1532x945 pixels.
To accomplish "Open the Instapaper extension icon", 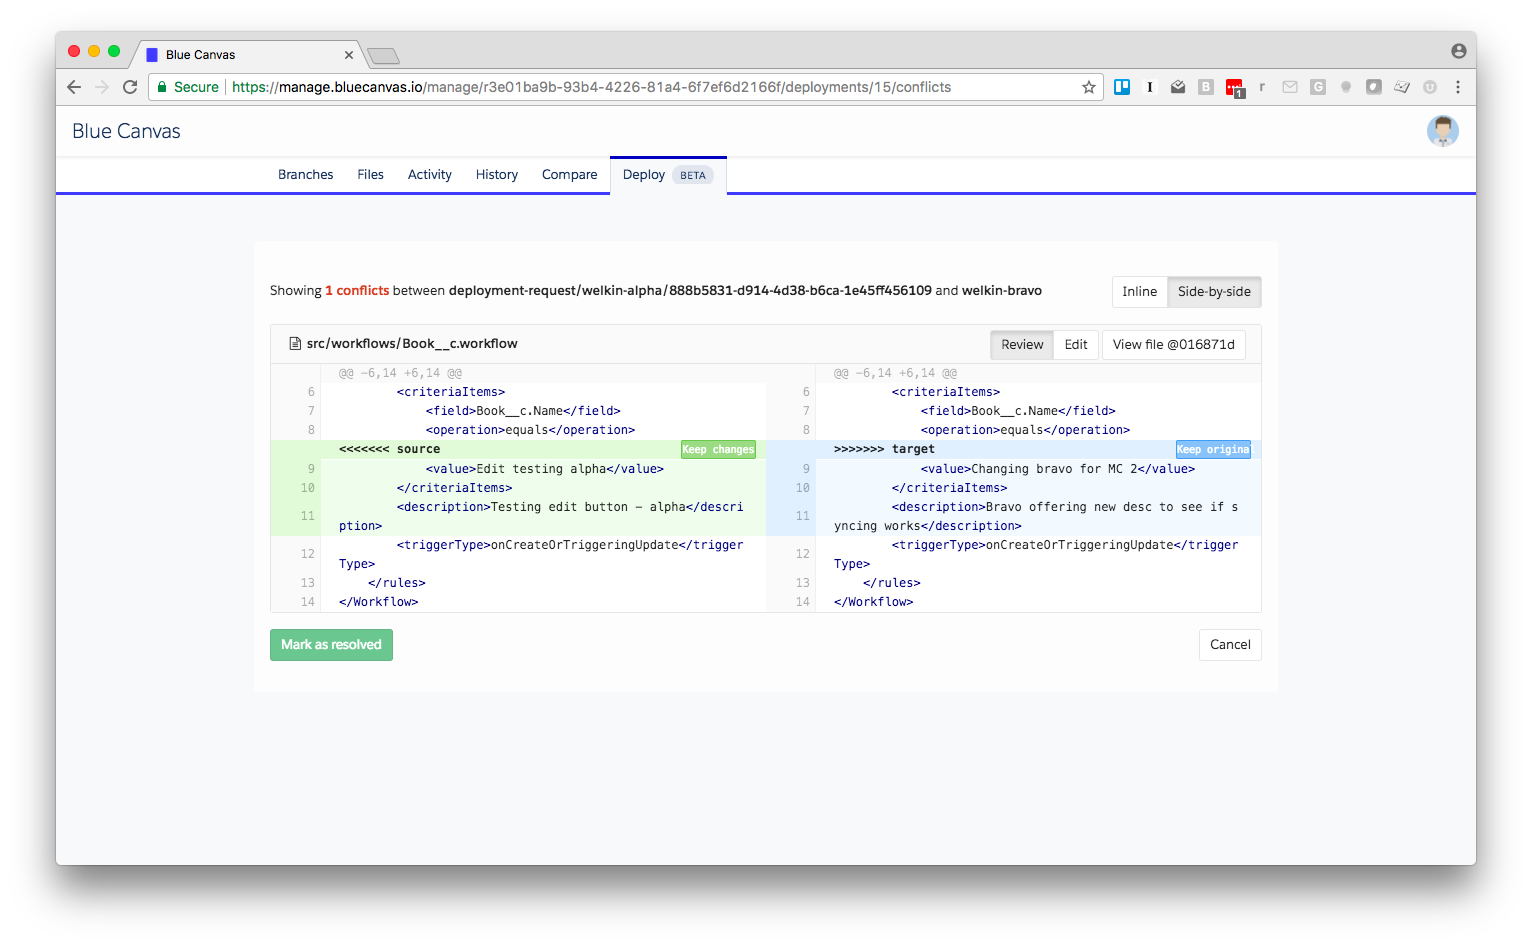I will pyautogui.click(x=1149, y=87).
